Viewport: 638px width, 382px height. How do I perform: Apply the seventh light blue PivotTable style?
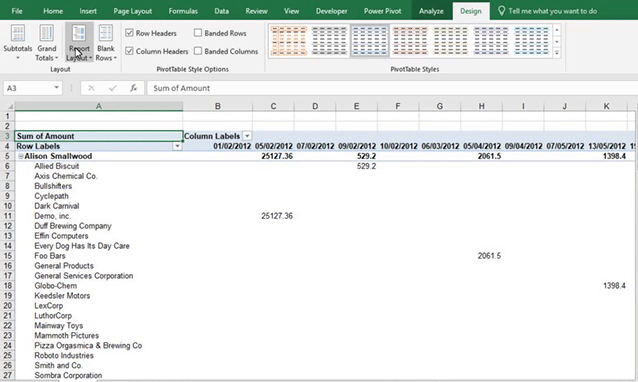(531, 41)
